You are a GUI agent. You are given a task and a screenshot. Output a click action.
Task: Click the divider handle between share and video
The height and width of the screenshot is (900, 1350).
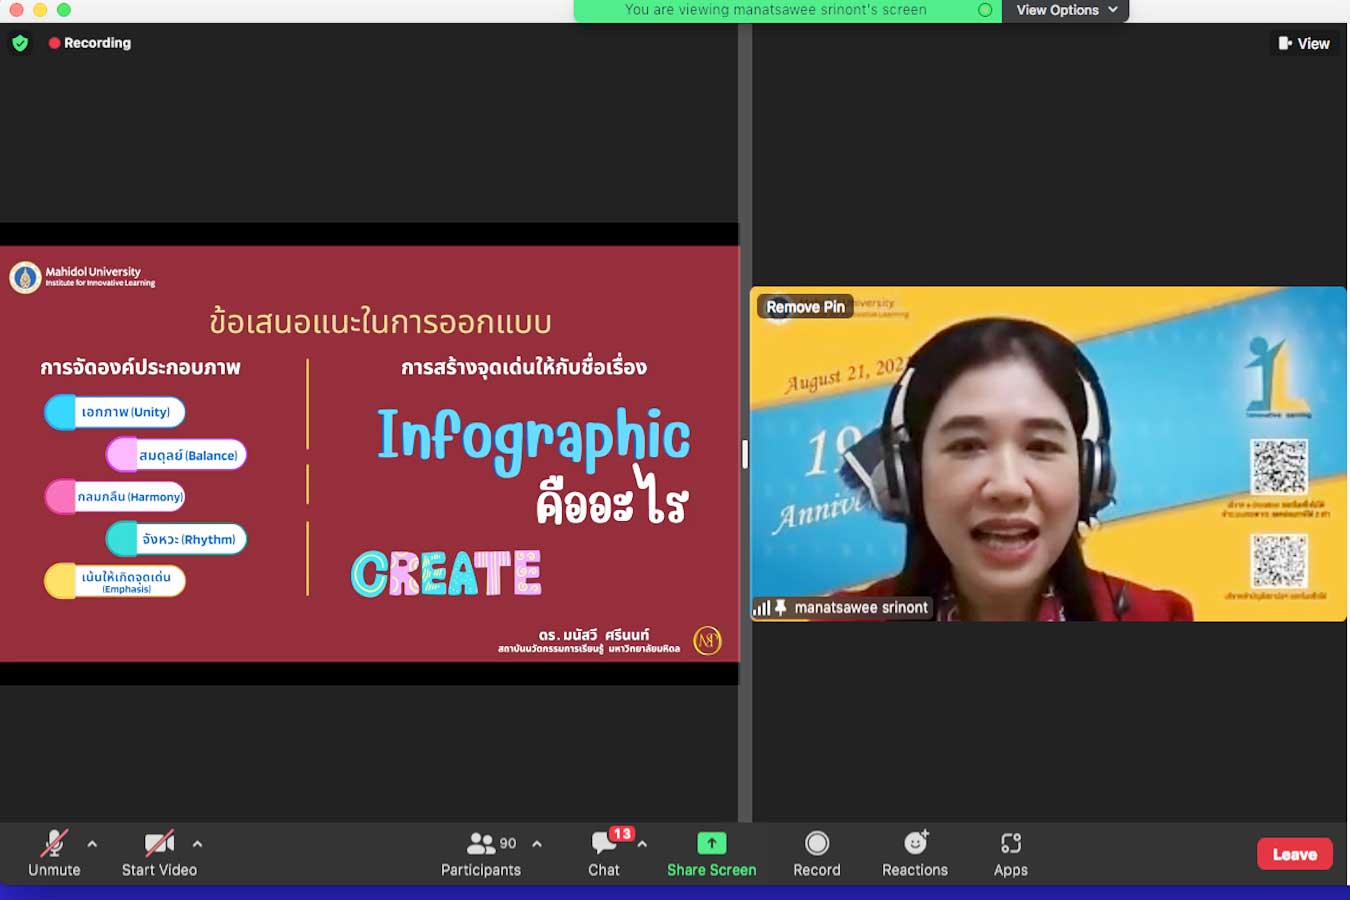[x=745, y=454]
